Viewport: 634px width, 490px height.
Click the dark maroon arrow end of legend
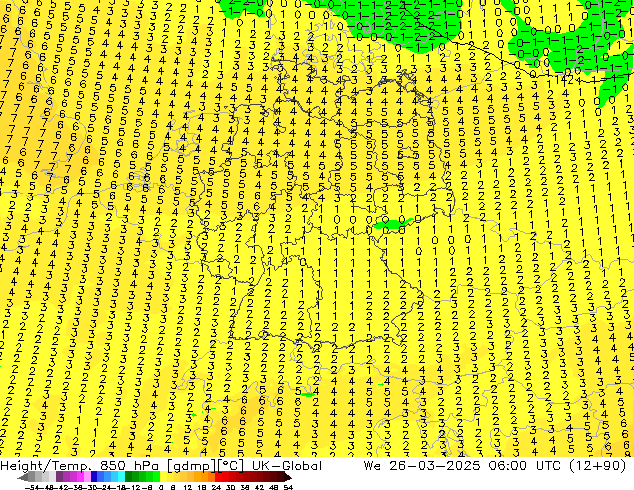pyautogui.click(x=288, y=478)
